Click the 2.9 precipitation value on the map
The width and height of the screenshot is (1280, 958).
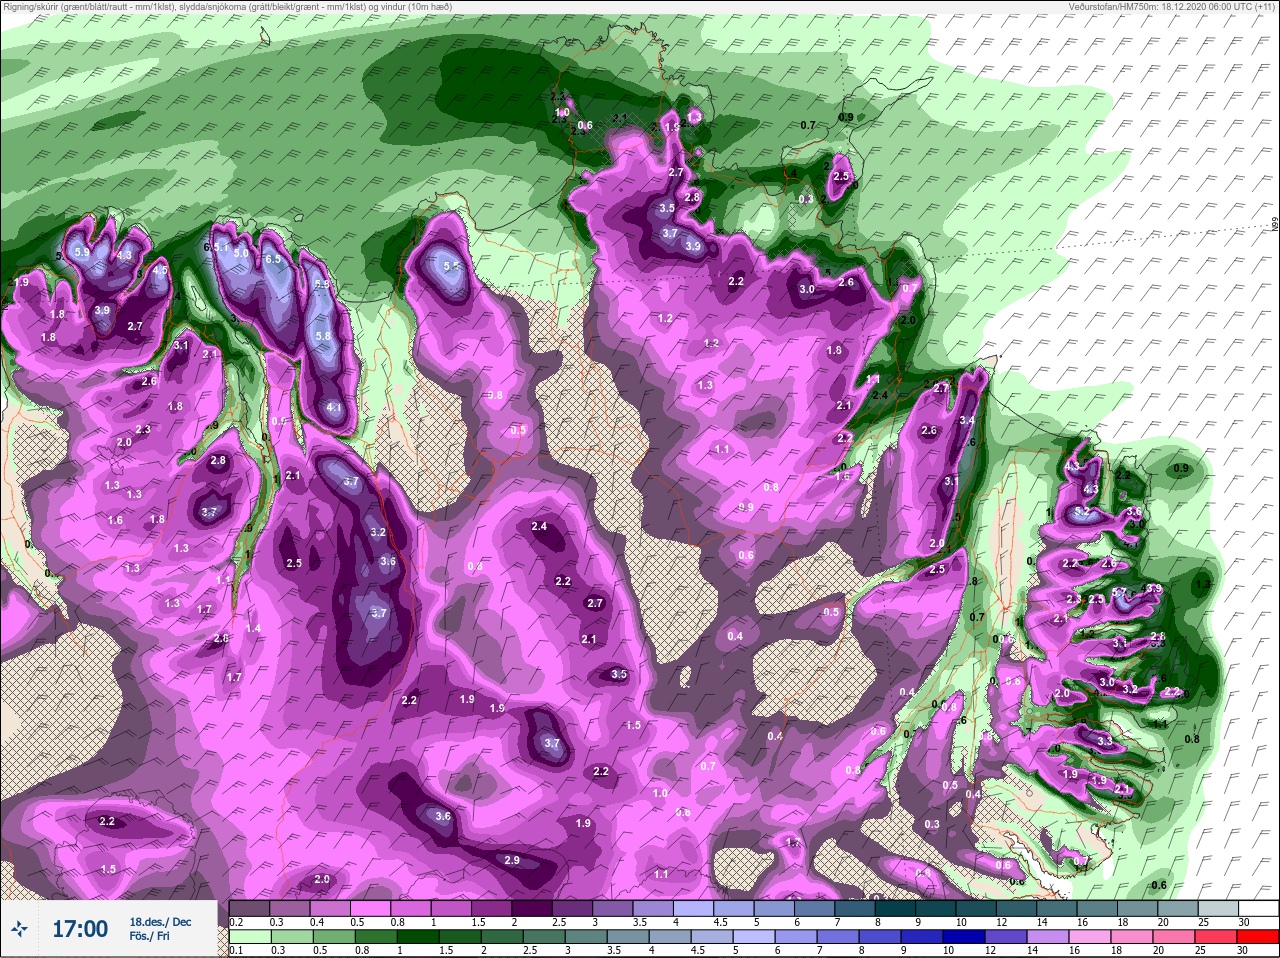coord(512,861)
